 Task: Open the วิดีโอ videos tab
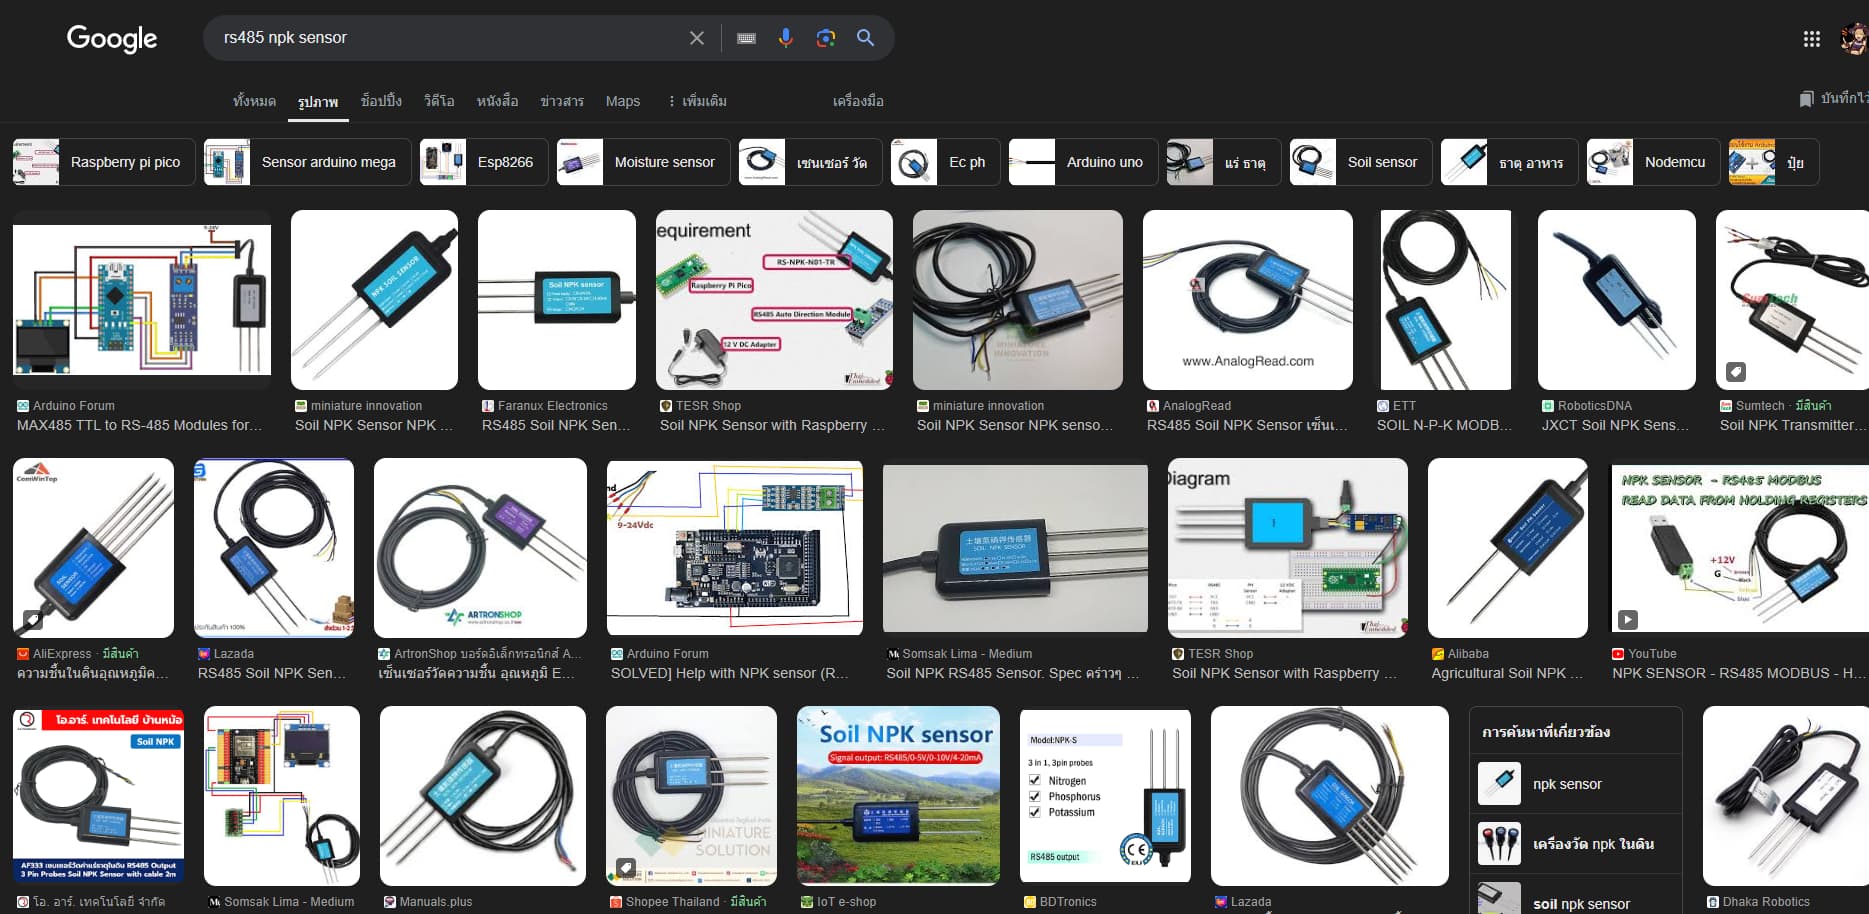[439, 101]
